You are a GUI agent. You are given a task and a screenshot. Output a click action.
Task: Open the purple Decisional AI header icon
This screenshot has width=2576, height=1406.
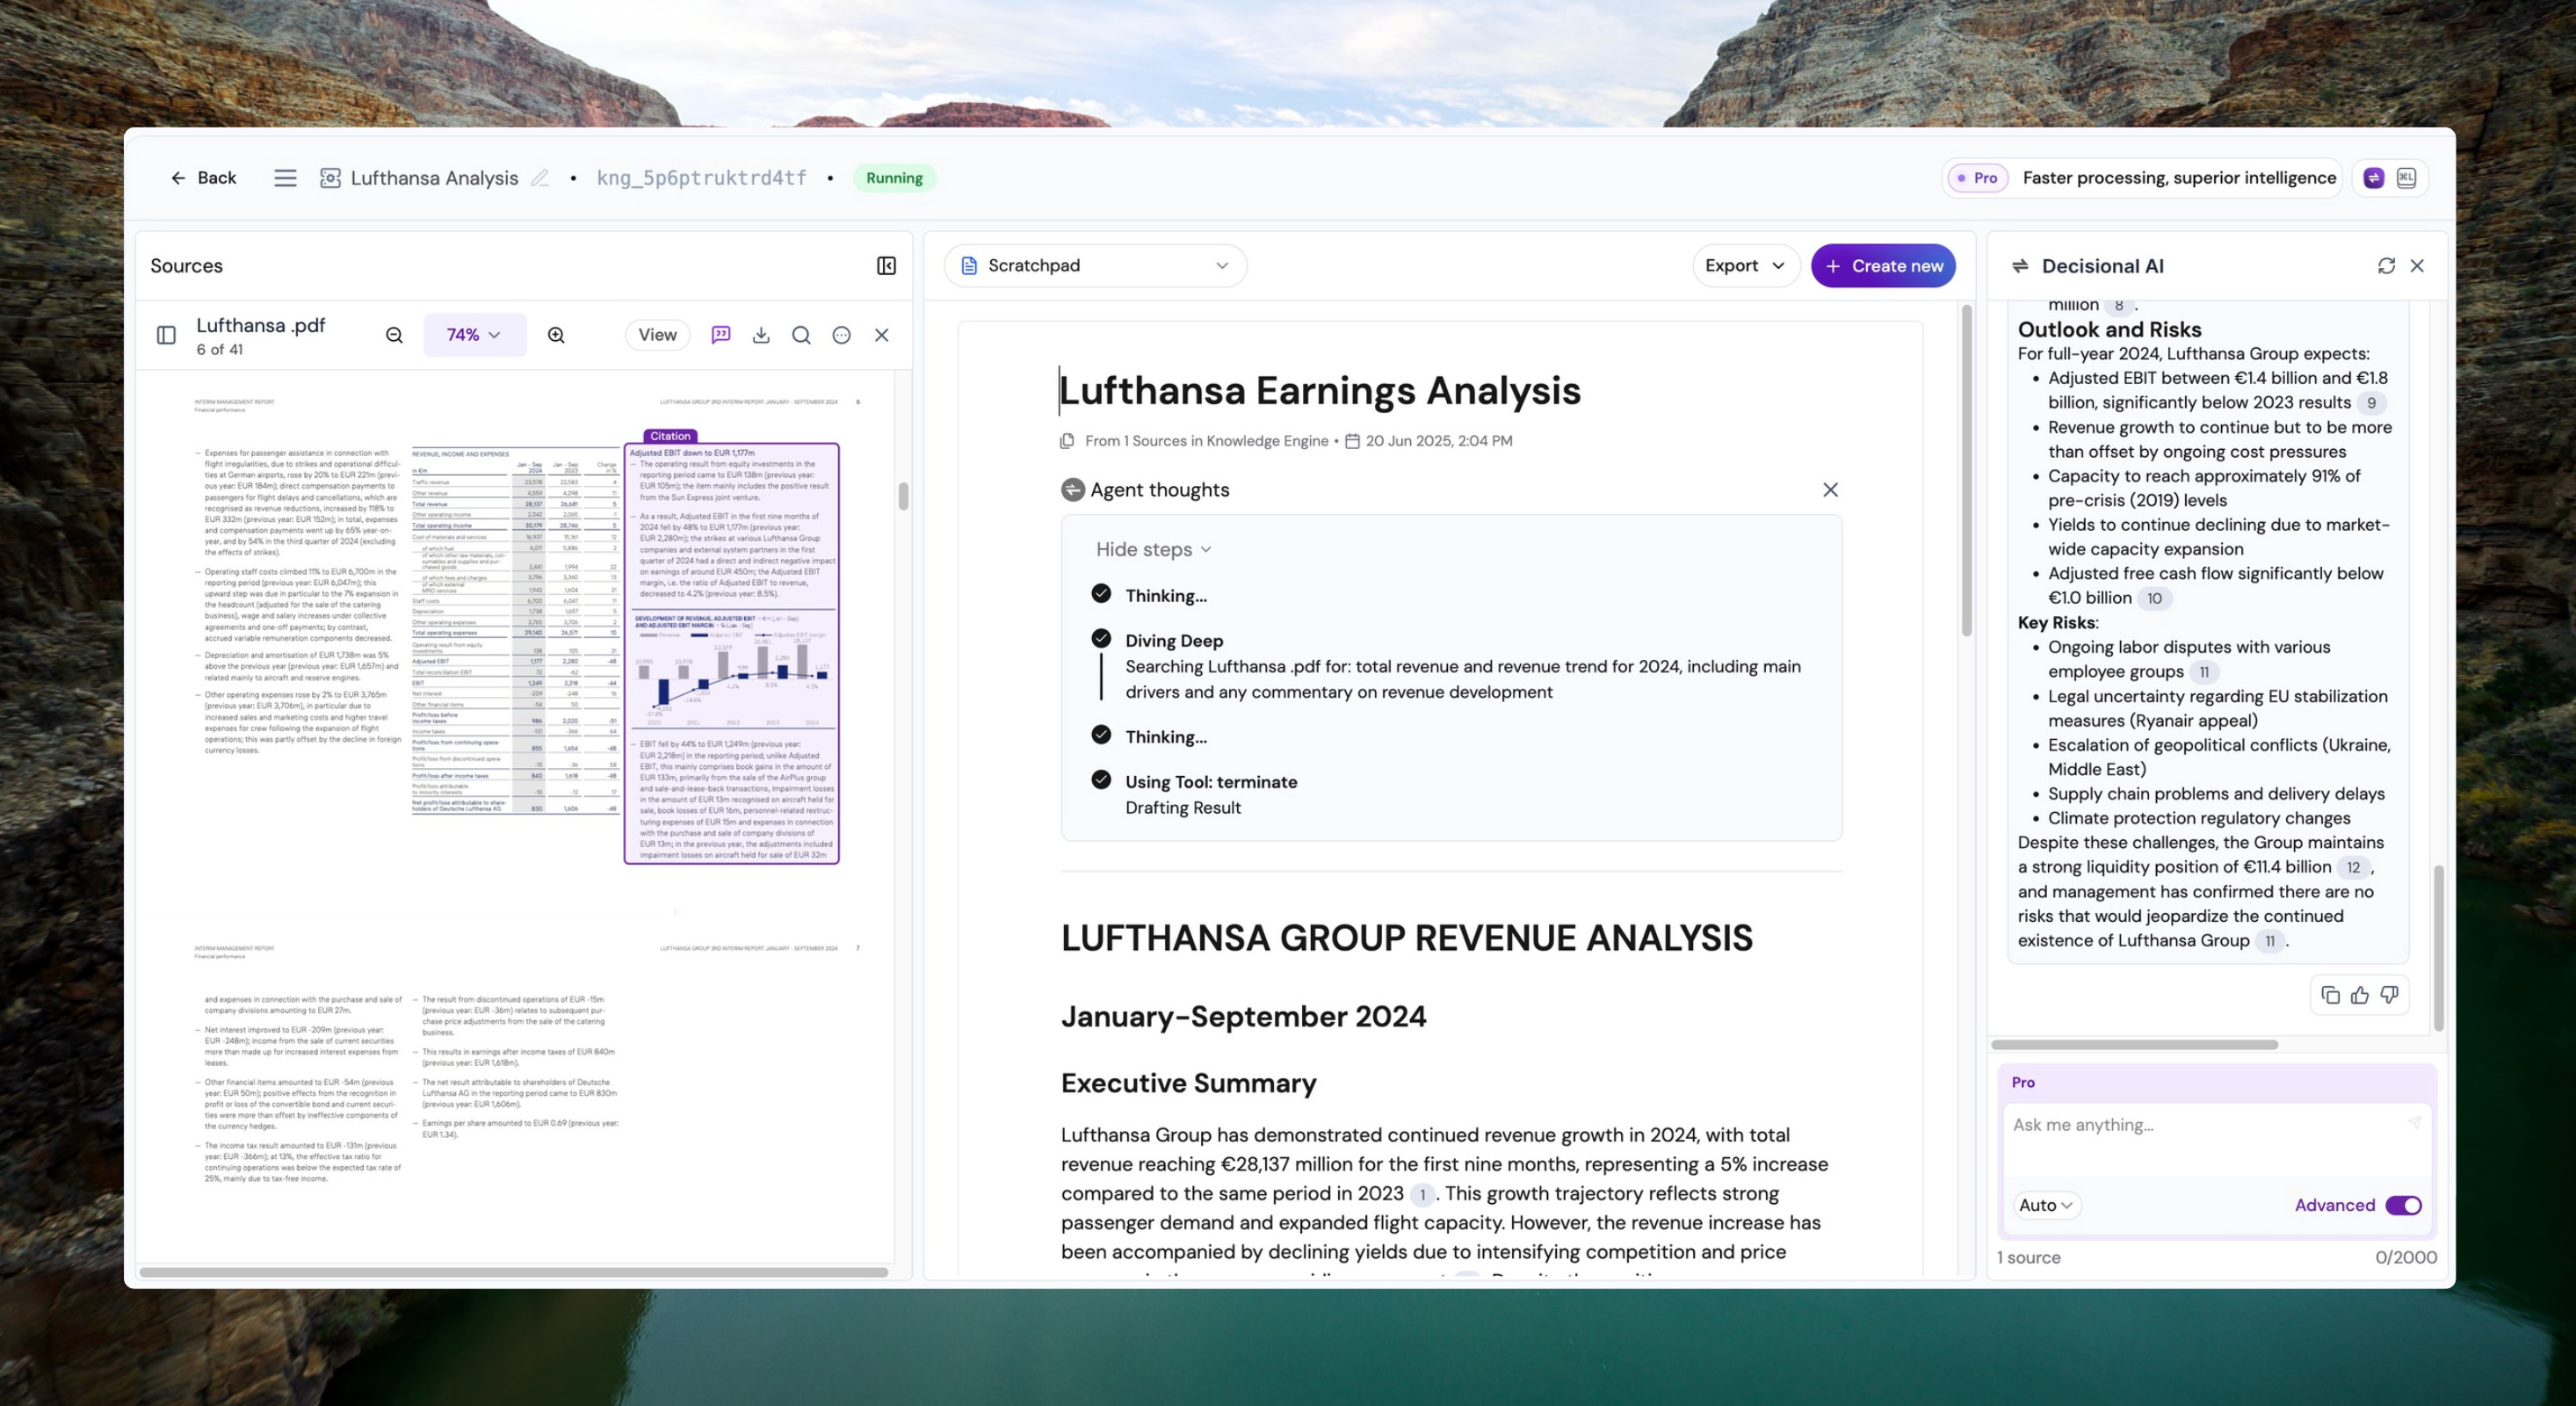2373,178
